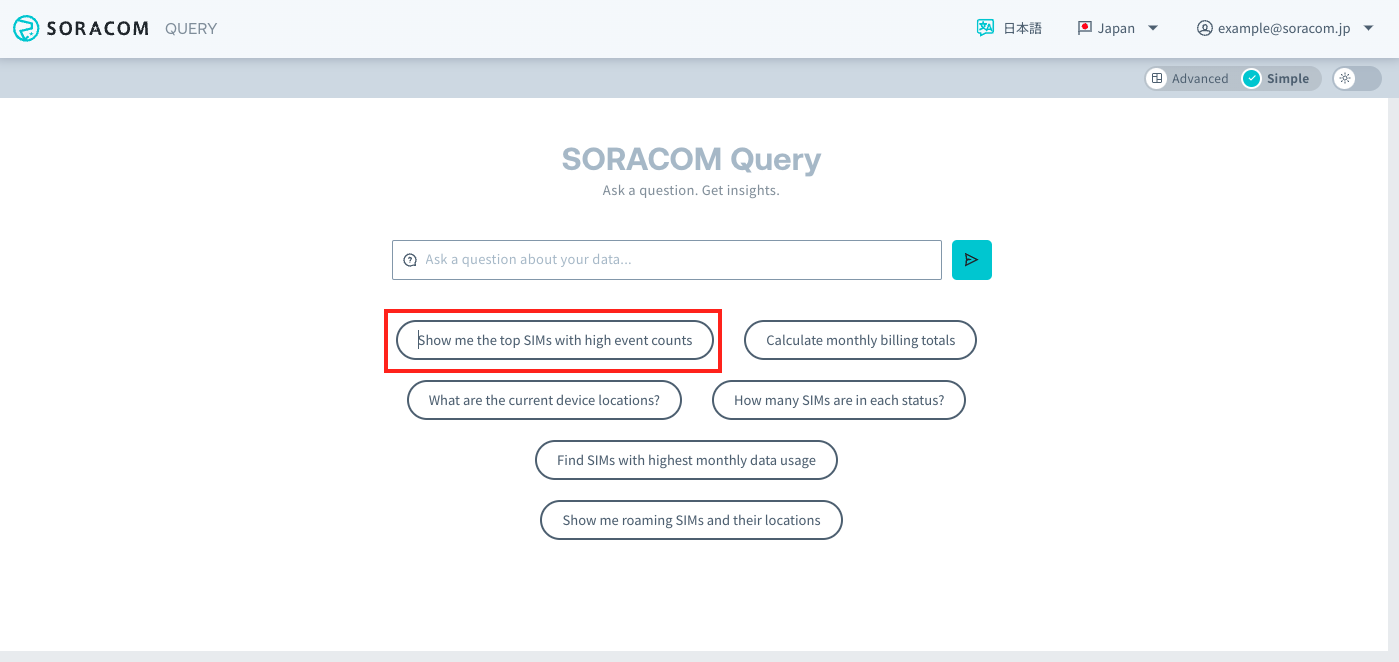The height and width of the screenshot is (662, 1399).
Task: Click the sun theme icon
Action: tap(1346, 77)
